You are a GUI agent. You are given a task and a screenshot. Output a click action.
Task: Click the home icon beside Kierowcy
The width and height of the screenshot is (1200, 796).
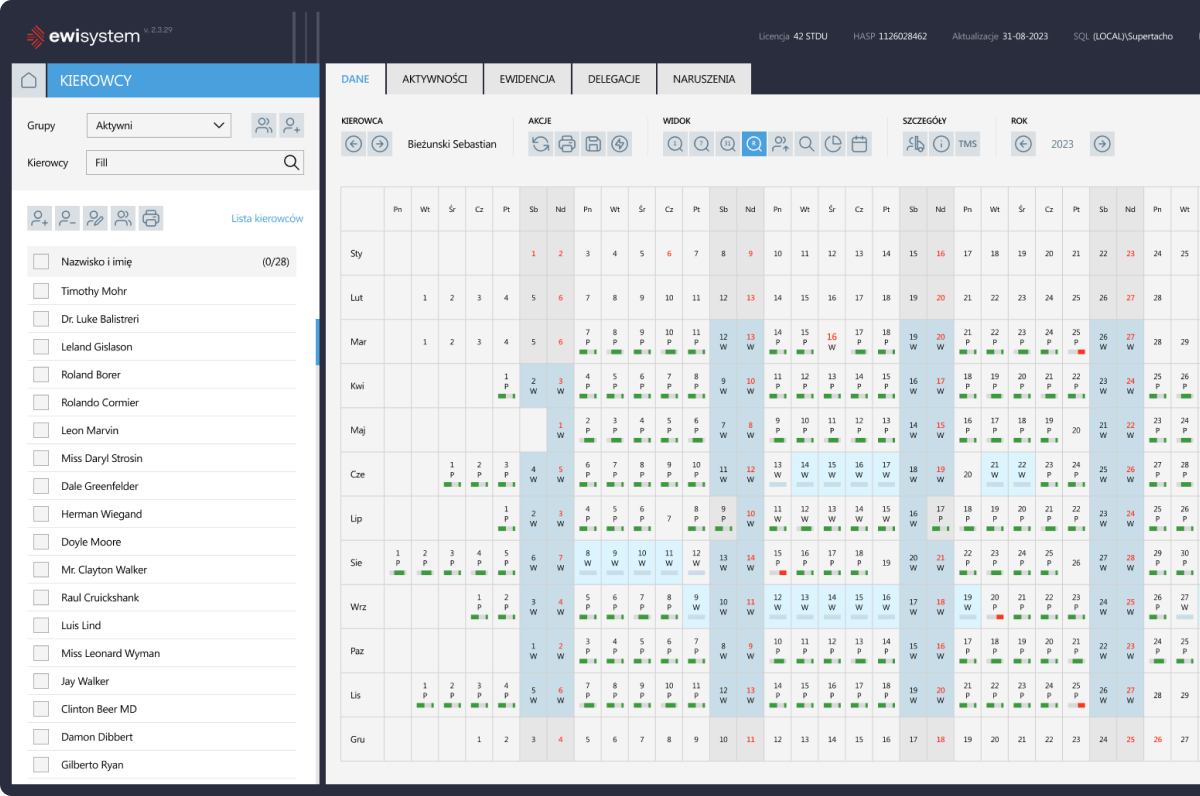tap(29, 81)
